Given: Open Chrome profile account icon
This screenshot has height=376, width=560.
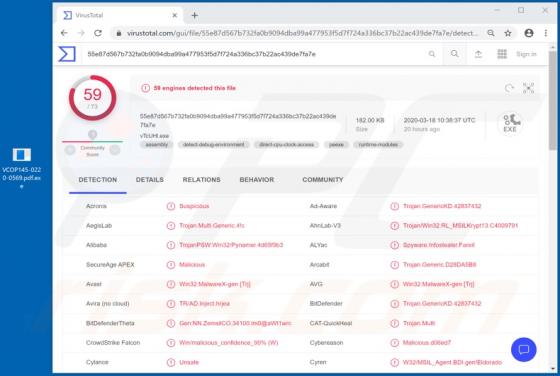Looking at the screenshot, I should click(529, 33).
